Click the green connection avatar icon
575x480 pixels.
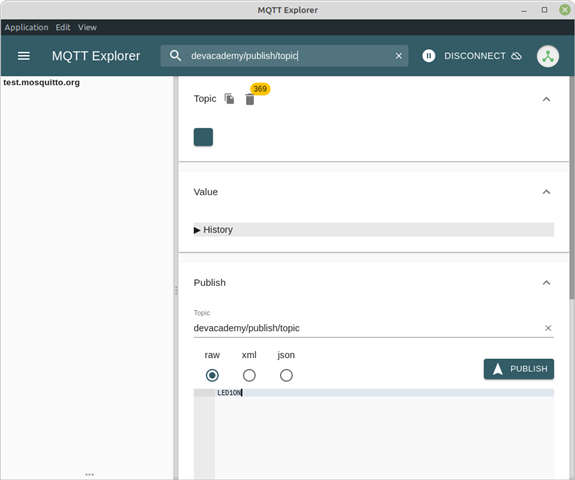(547, 56)
